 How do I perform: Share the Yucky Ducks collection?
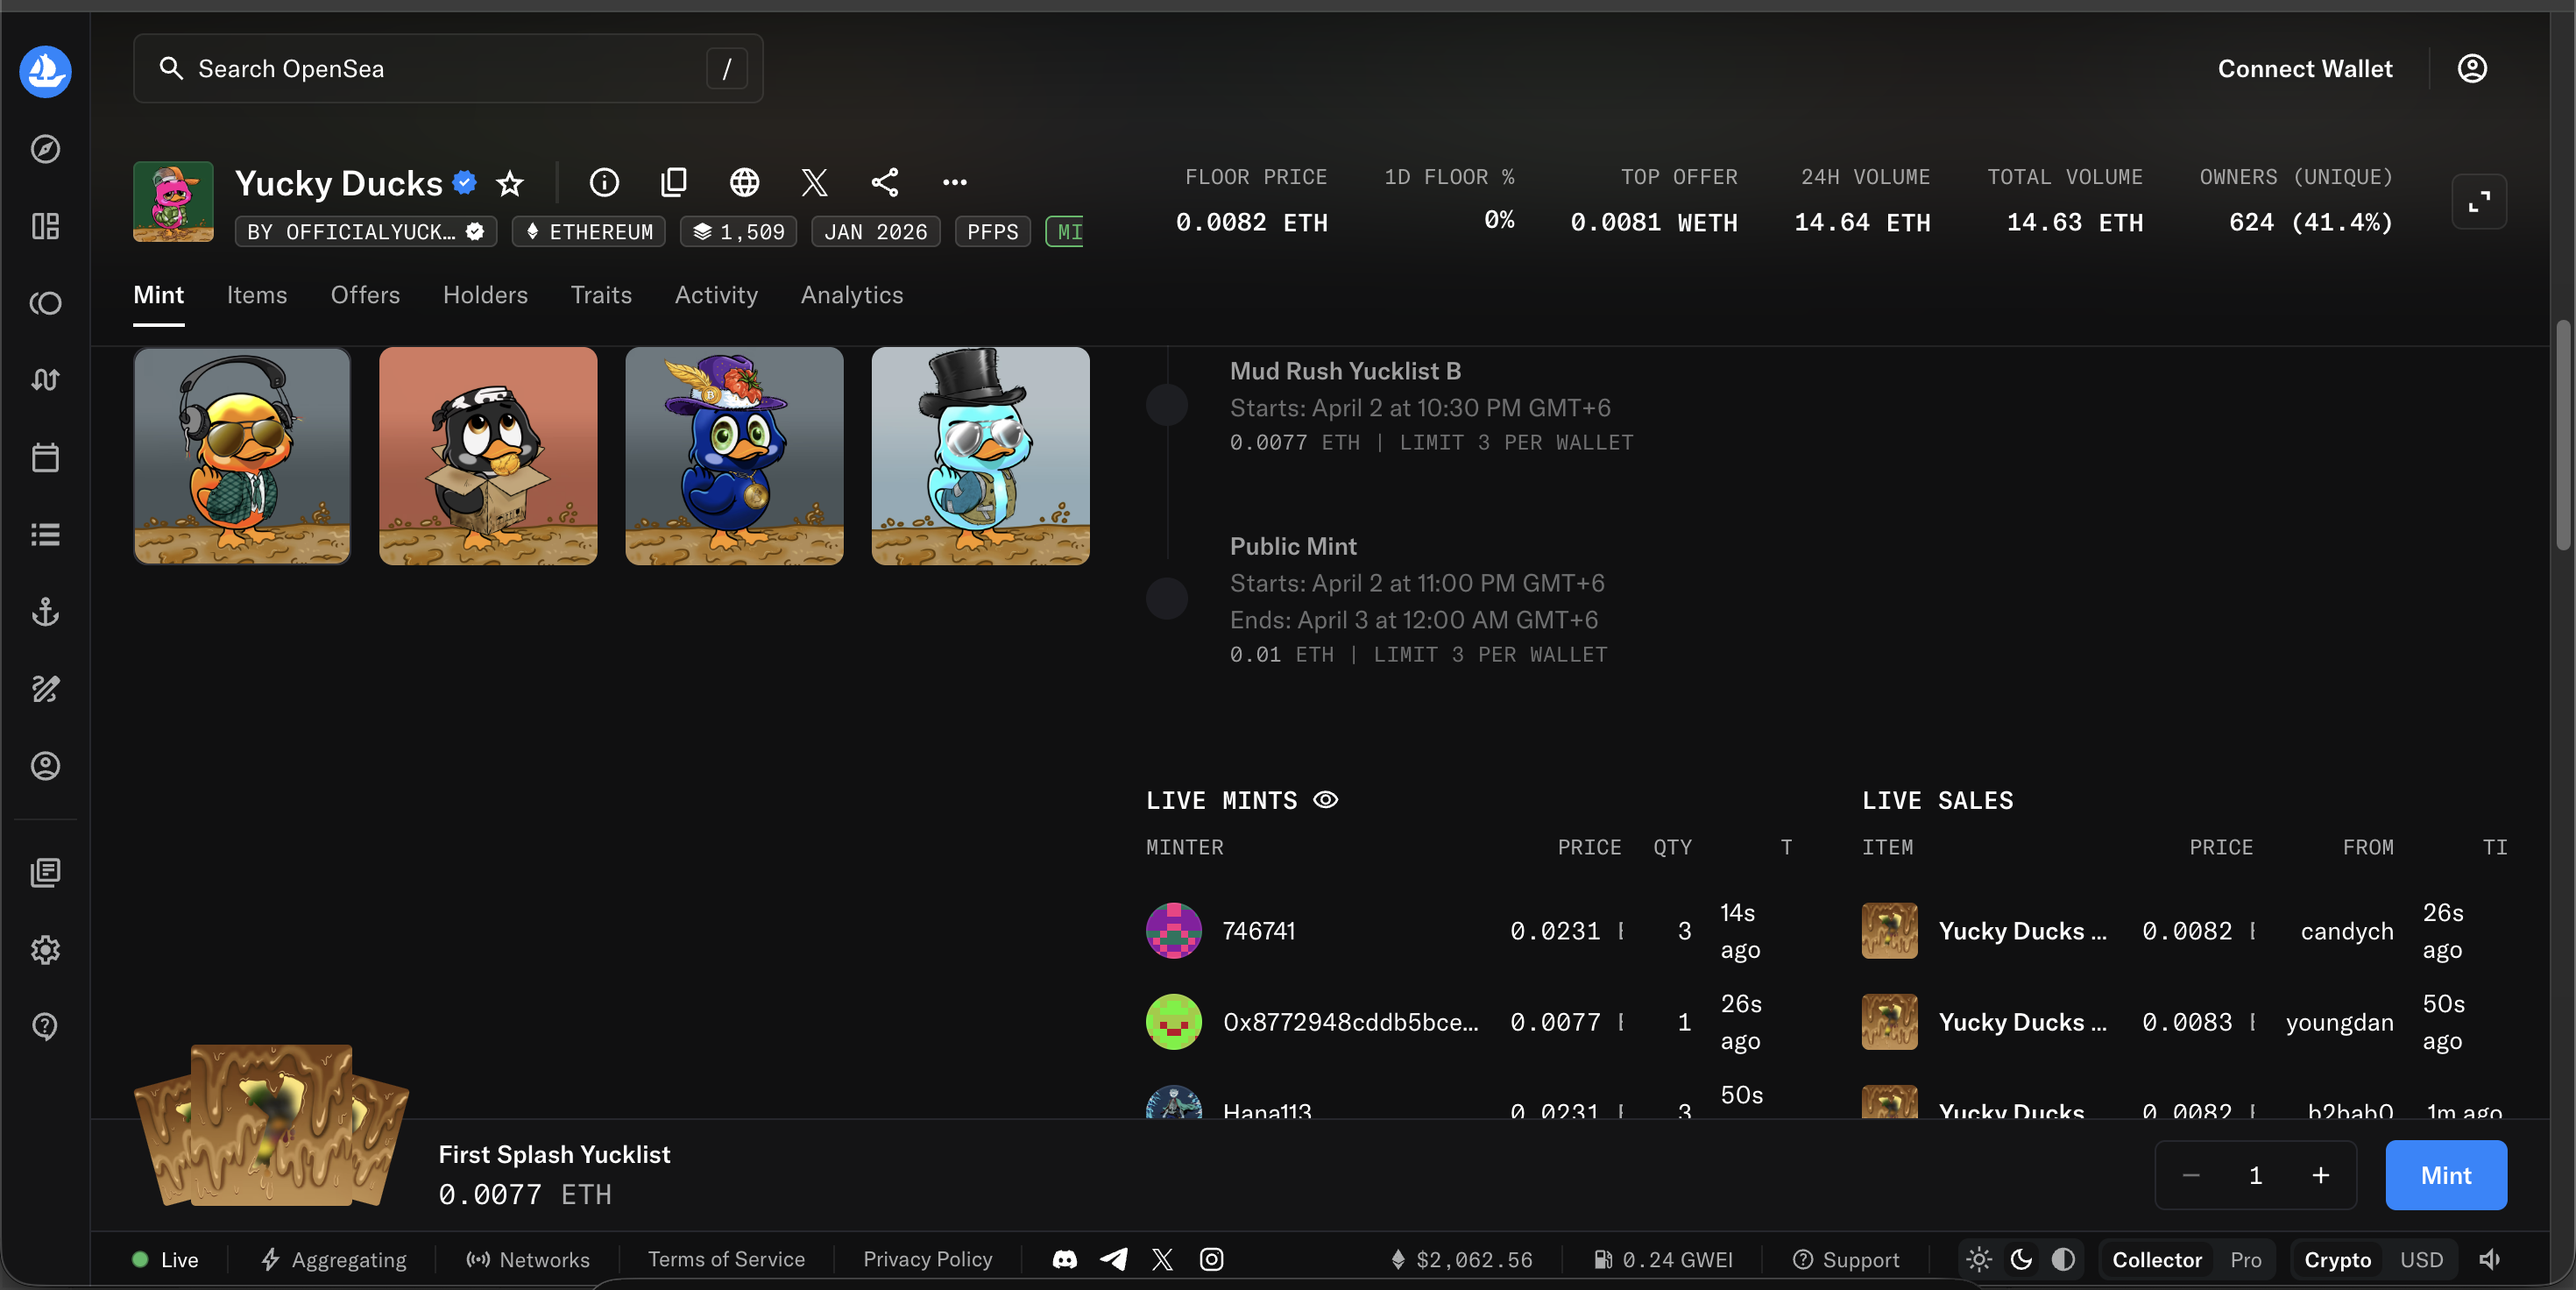click(x=884, y=182)
